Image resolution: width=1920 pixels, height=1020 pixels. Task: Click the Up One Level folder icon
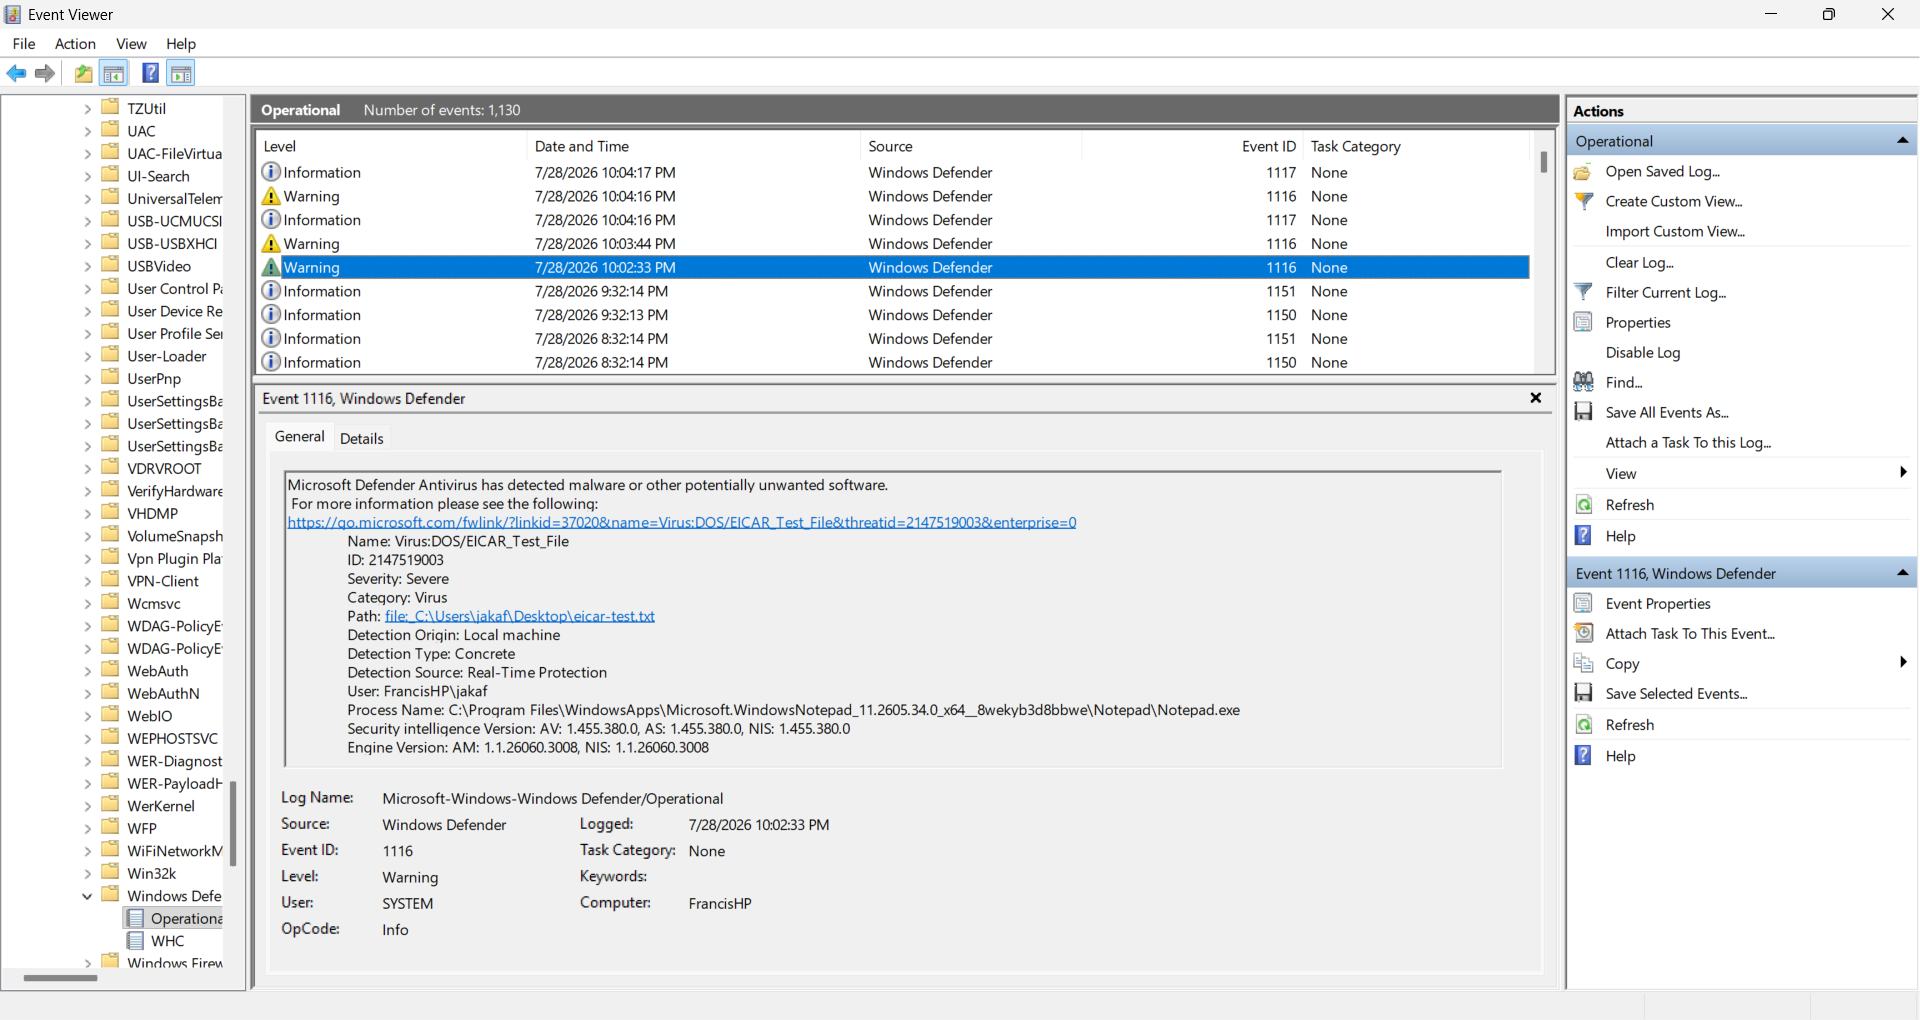(x=83, y=73)
